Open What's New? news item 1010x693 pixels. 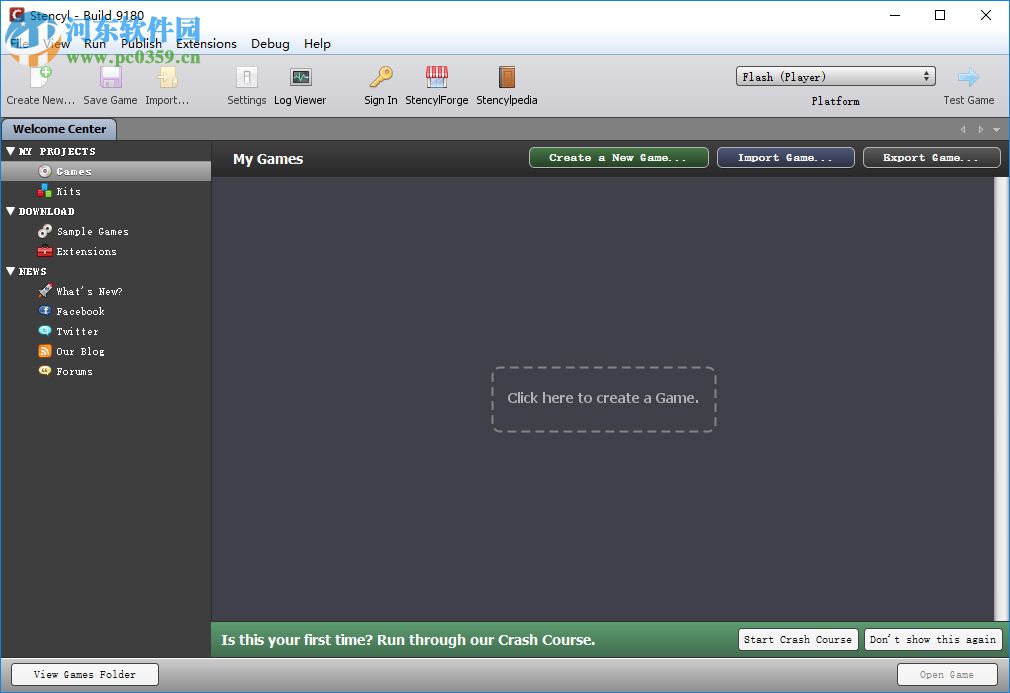(x=106, y=291)
